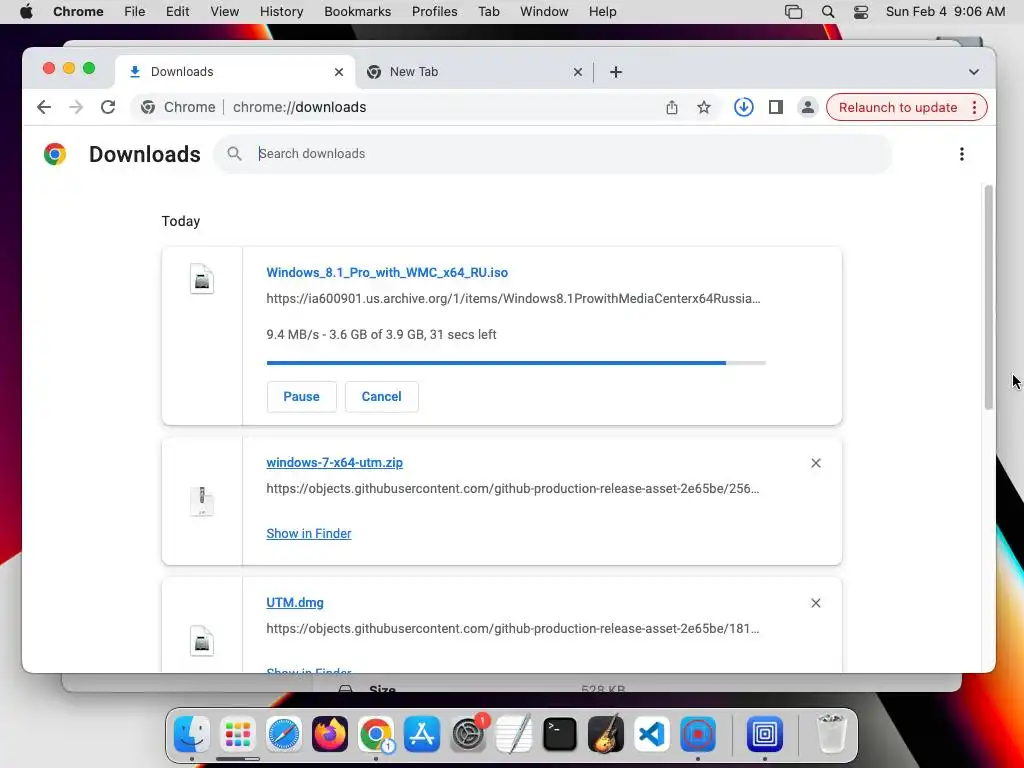This screenshot has width=1024, height=768.
Task: Click the screen mirroring menu bar icon
Action: tap(793, 12)
